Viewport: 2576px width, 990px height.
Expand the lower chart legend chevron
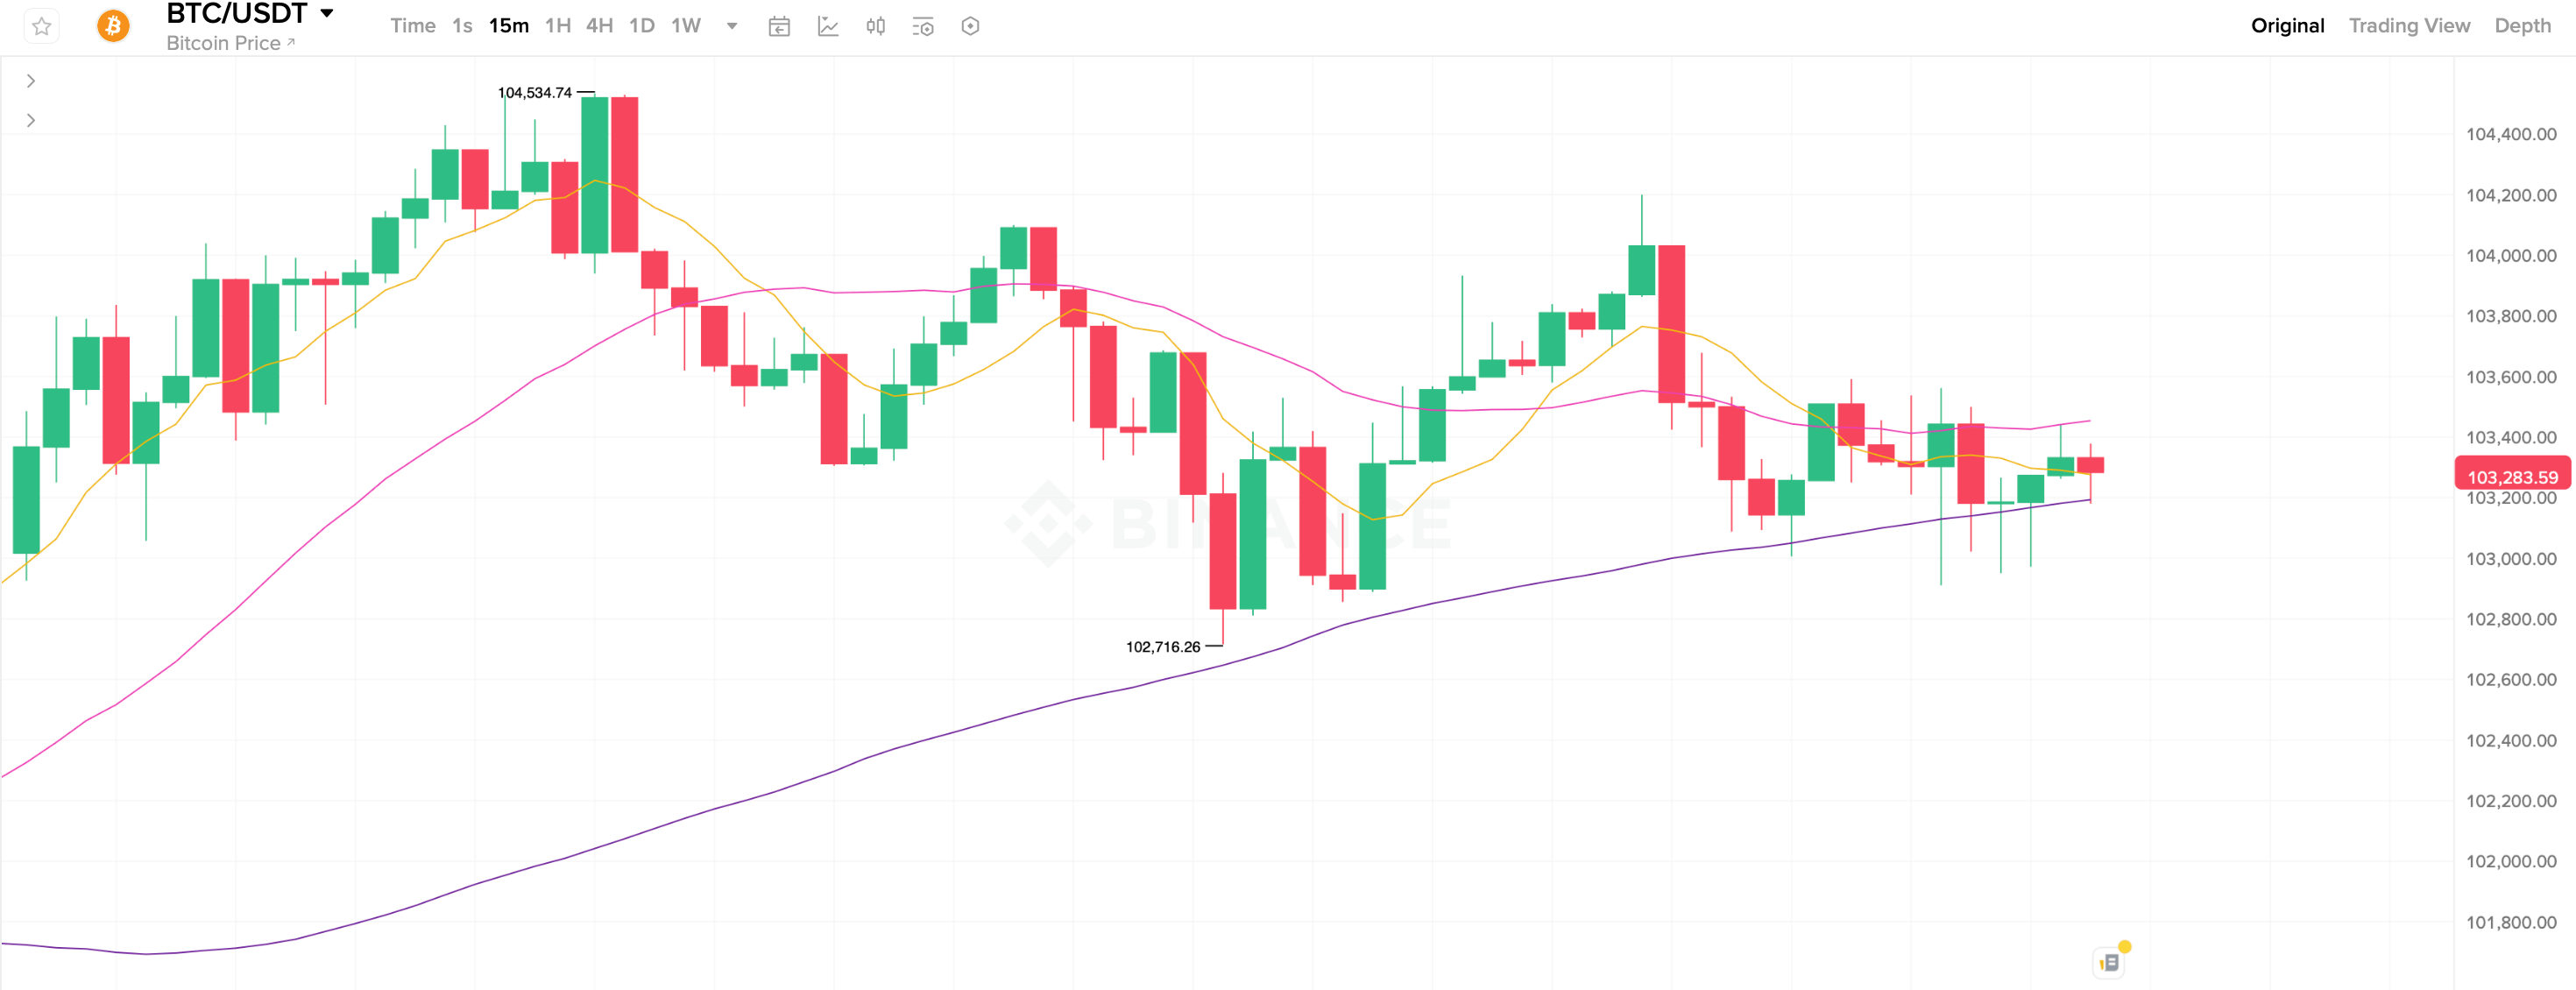pos(31,121)
